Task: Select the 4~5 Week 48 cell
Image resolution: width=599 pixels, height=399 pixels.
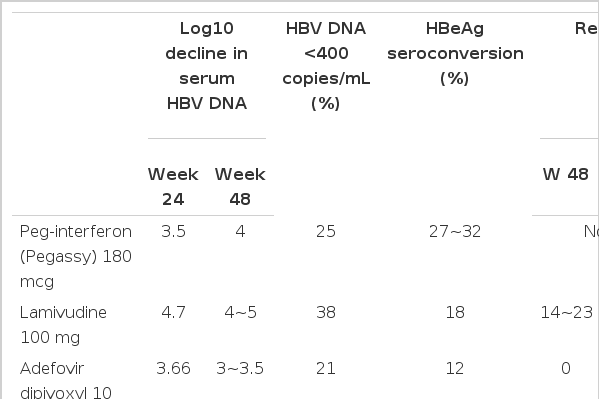Action: click(240, 313)
